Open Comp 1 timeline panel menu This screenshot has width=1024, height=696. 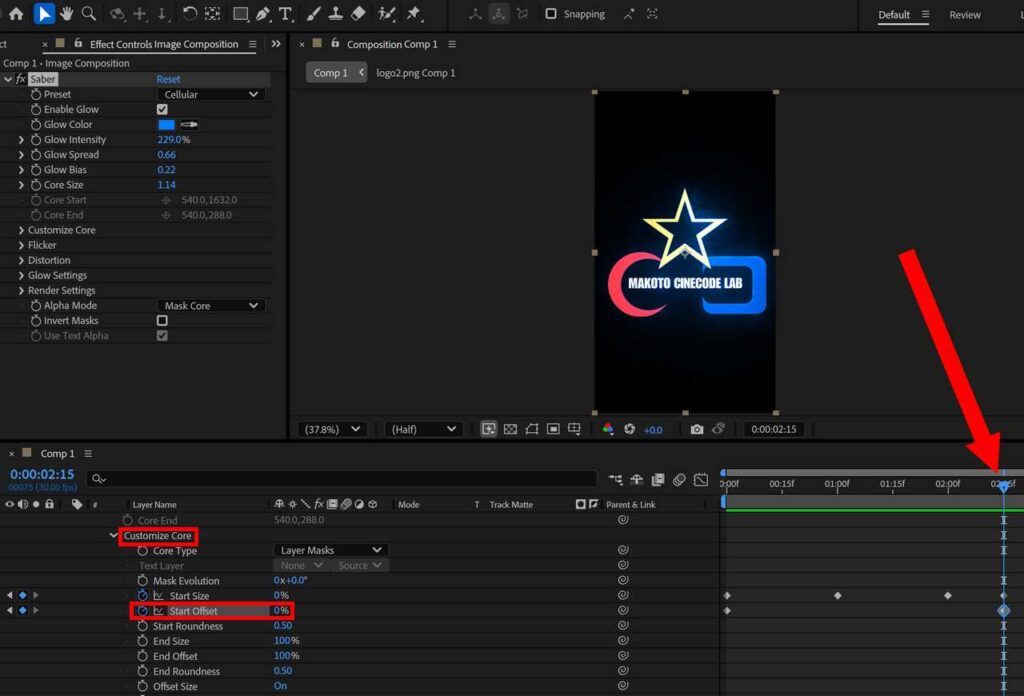[88, 453]
